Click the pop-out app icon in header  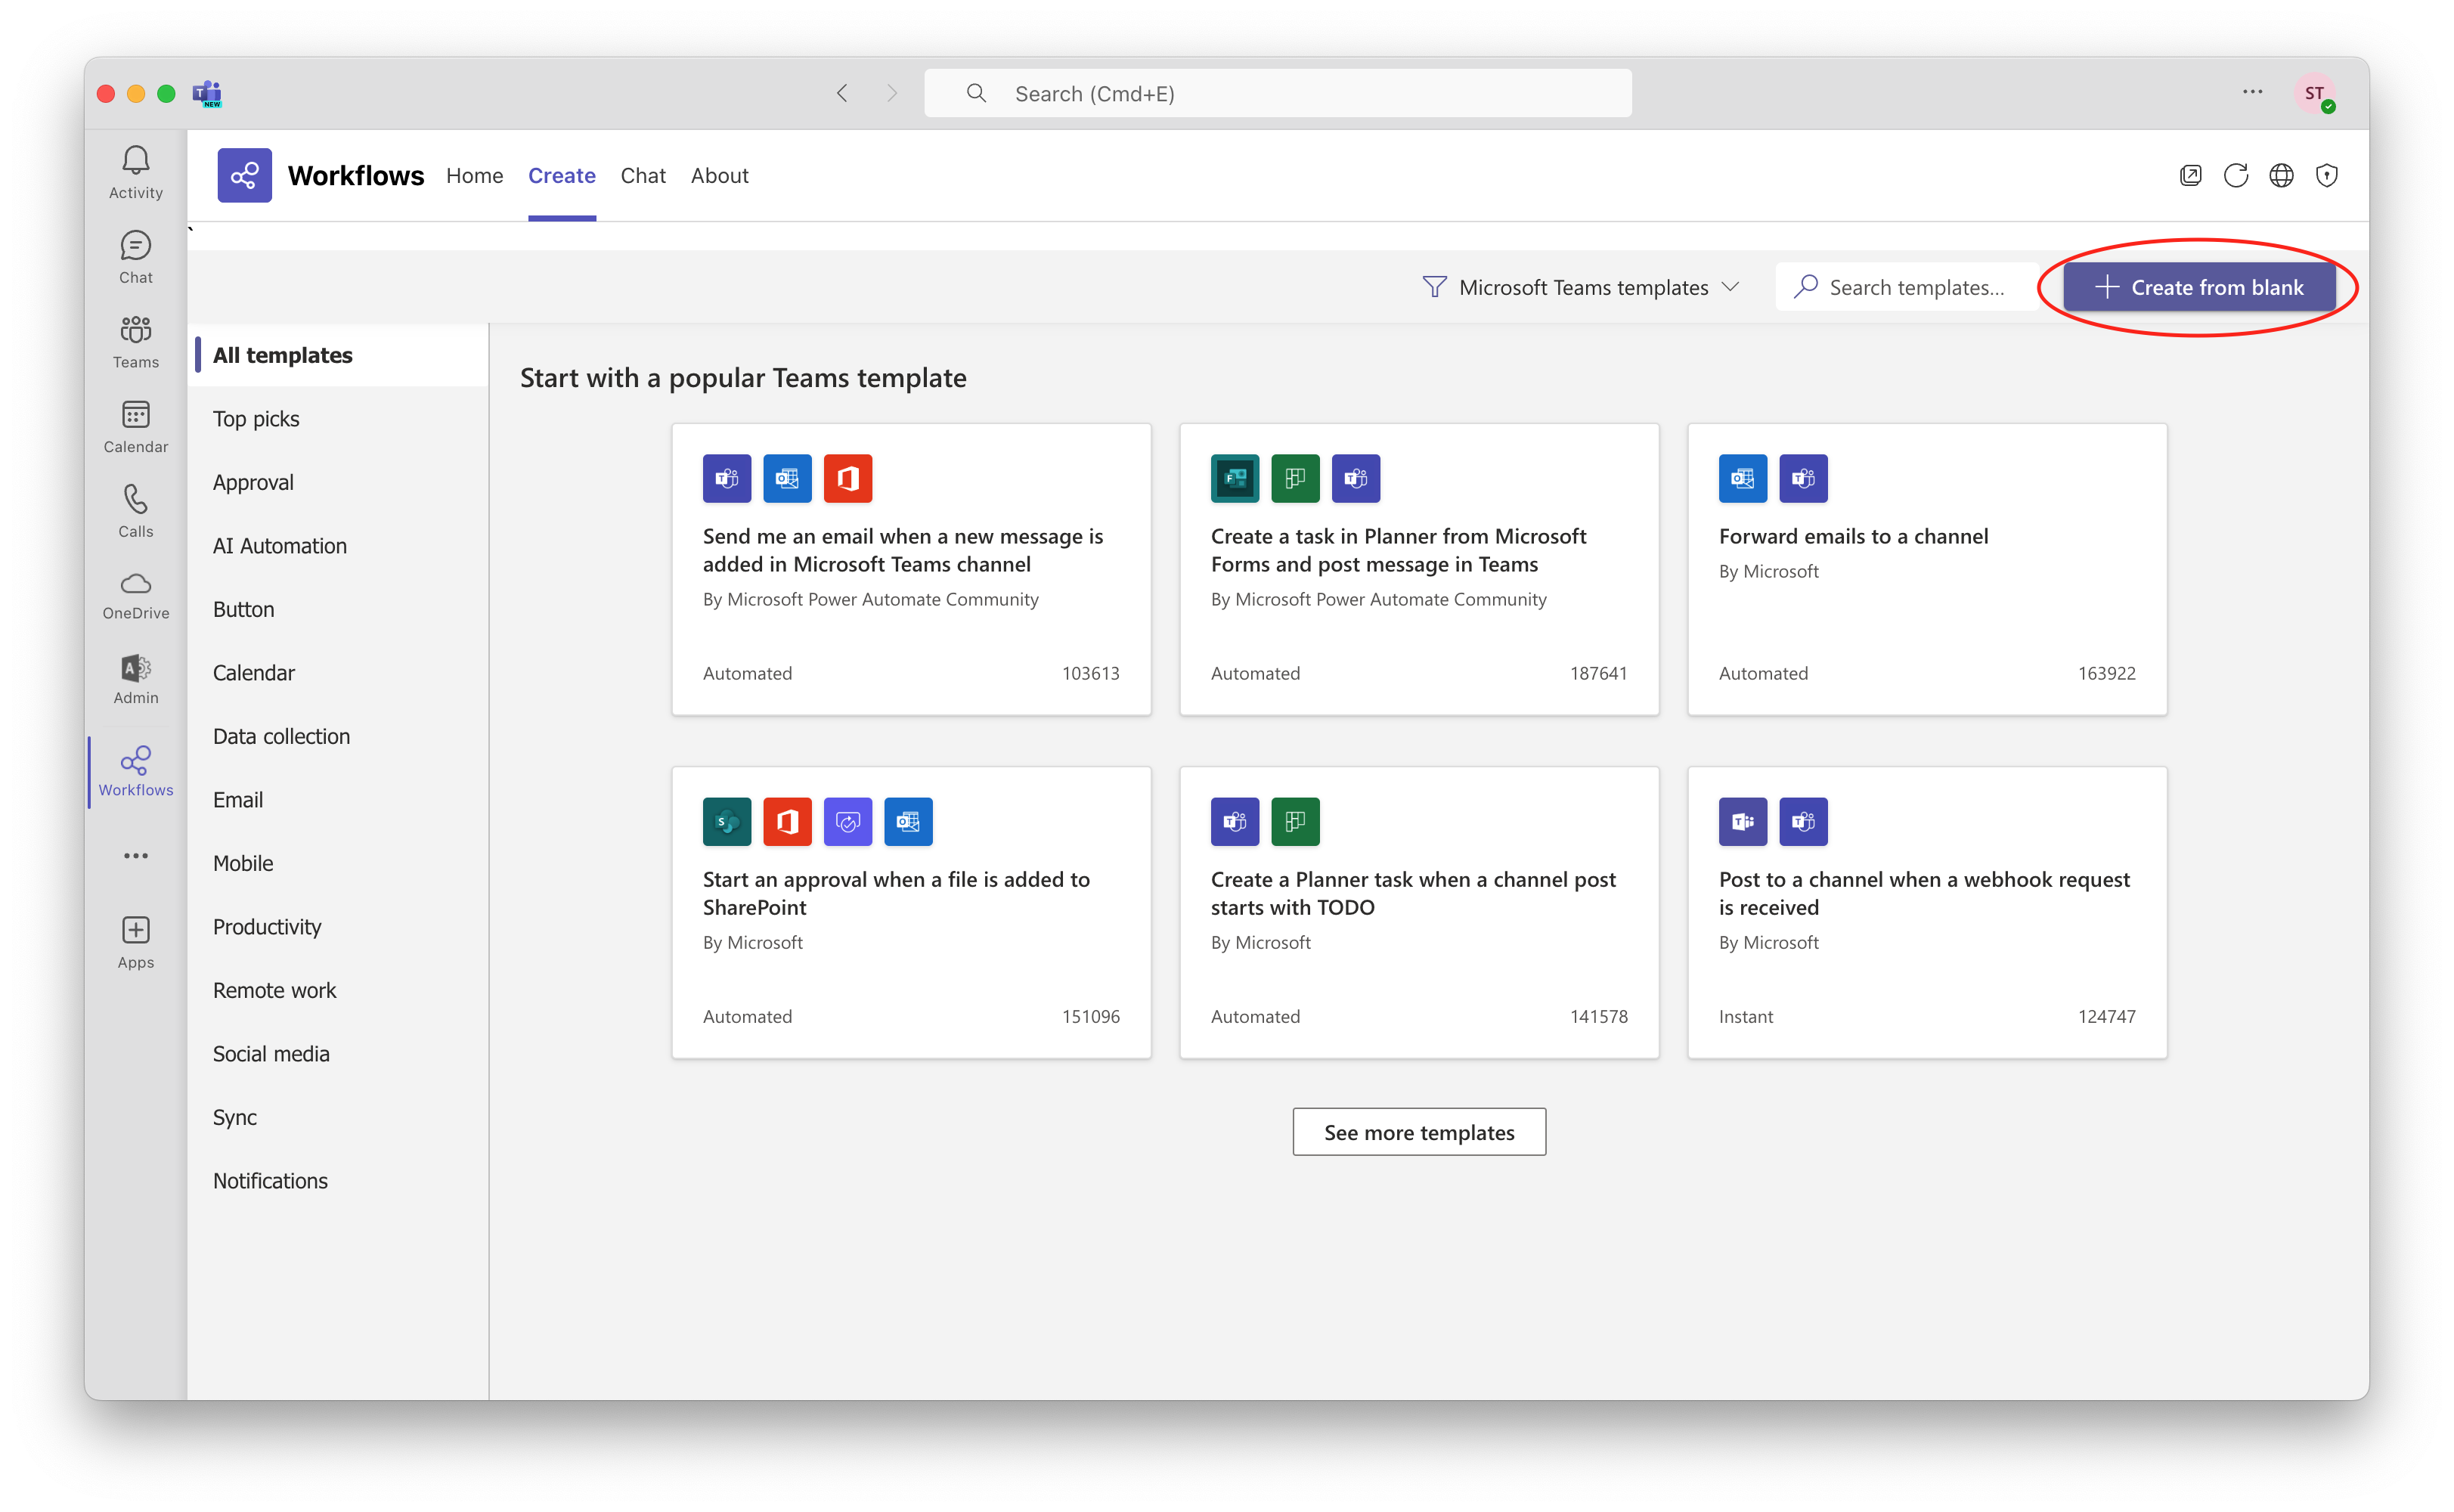[x=2190, y=176]
